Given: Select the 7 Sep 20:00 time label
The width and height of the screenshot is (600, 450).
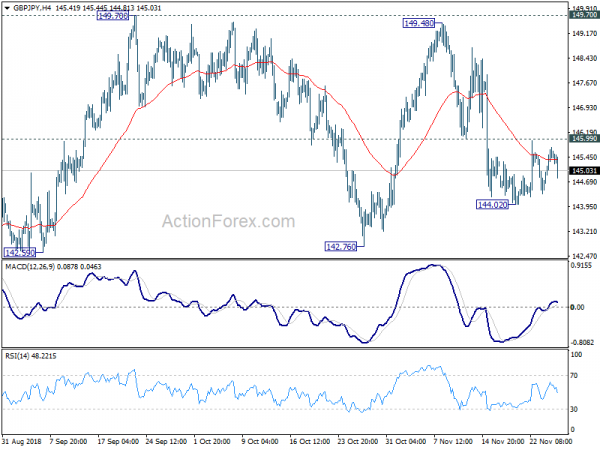Looking at the screenshot, I should point(68,442).
